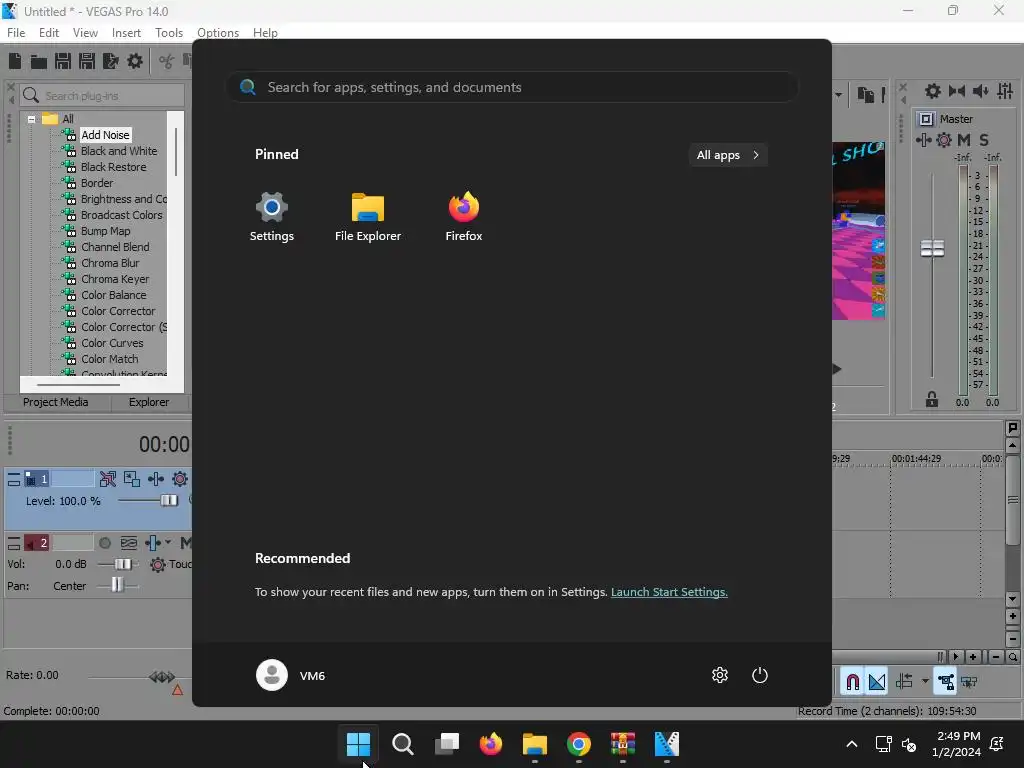This screenshot has width=1024, height=768.
Task: Open pinned File Explorer app
Action: (368, 217)
